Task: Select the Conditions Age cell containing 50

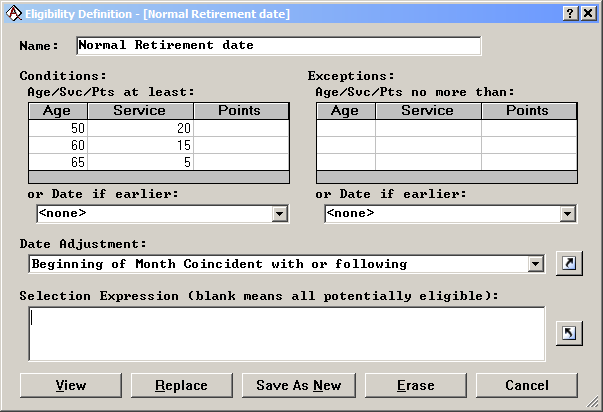Action: point(56,128)
